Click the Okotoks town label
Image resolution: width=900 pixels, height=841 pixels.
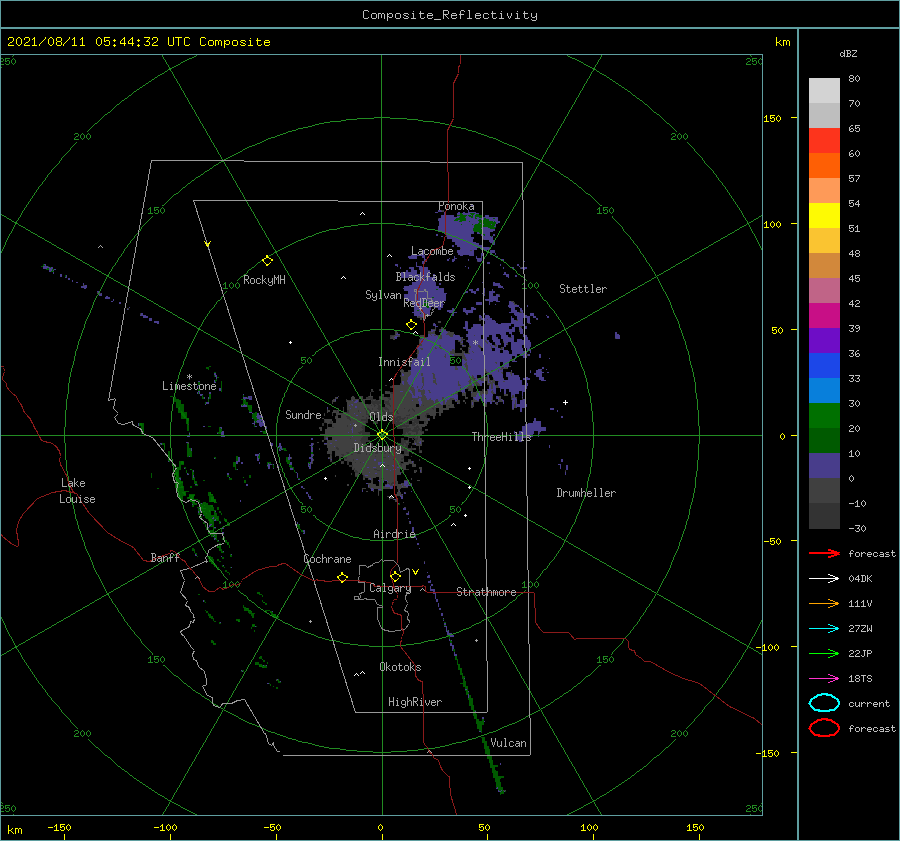click(x=400, y=667)
